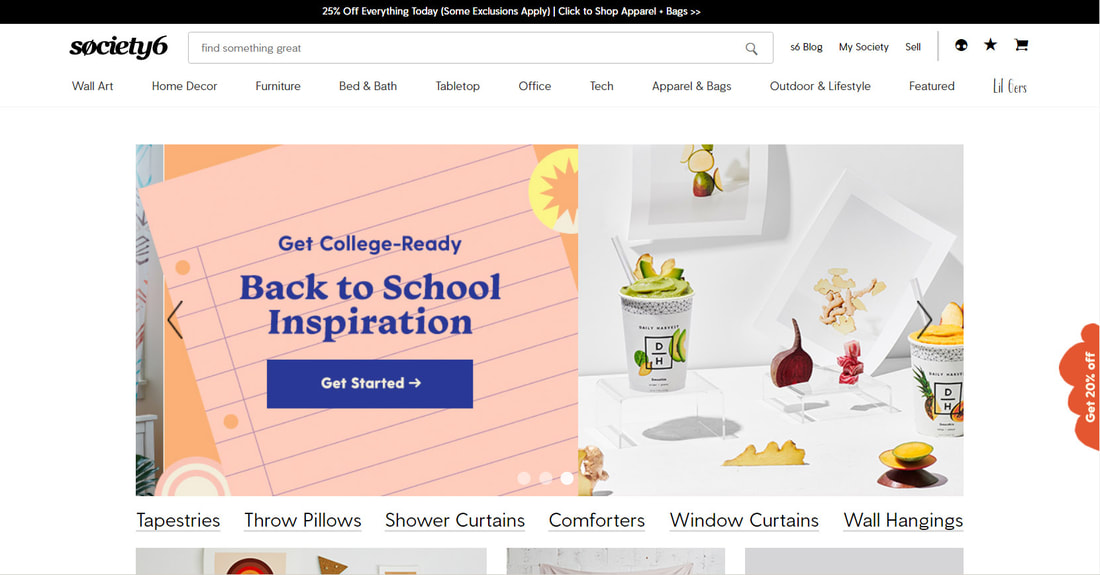The image size is (1100, 575).
Task: Open the Get 20% off side tab
Action: 1081,386
